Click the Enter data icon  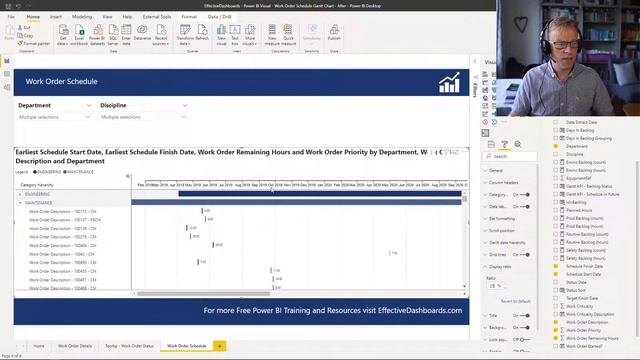coord(126,30)
